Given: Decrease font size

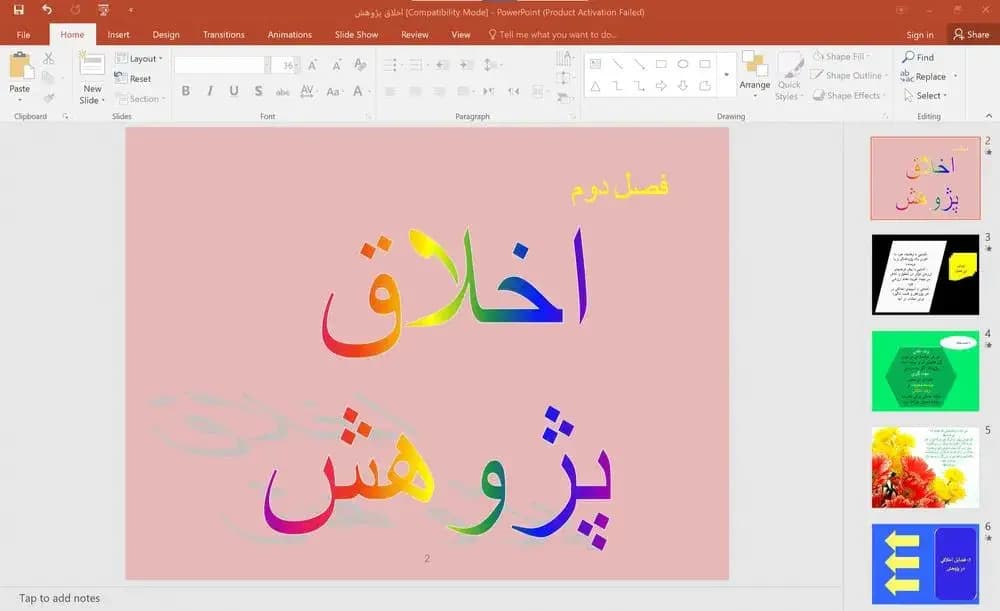Looking at the screenshot, I should pyautogui.click(x=336, y=65).
